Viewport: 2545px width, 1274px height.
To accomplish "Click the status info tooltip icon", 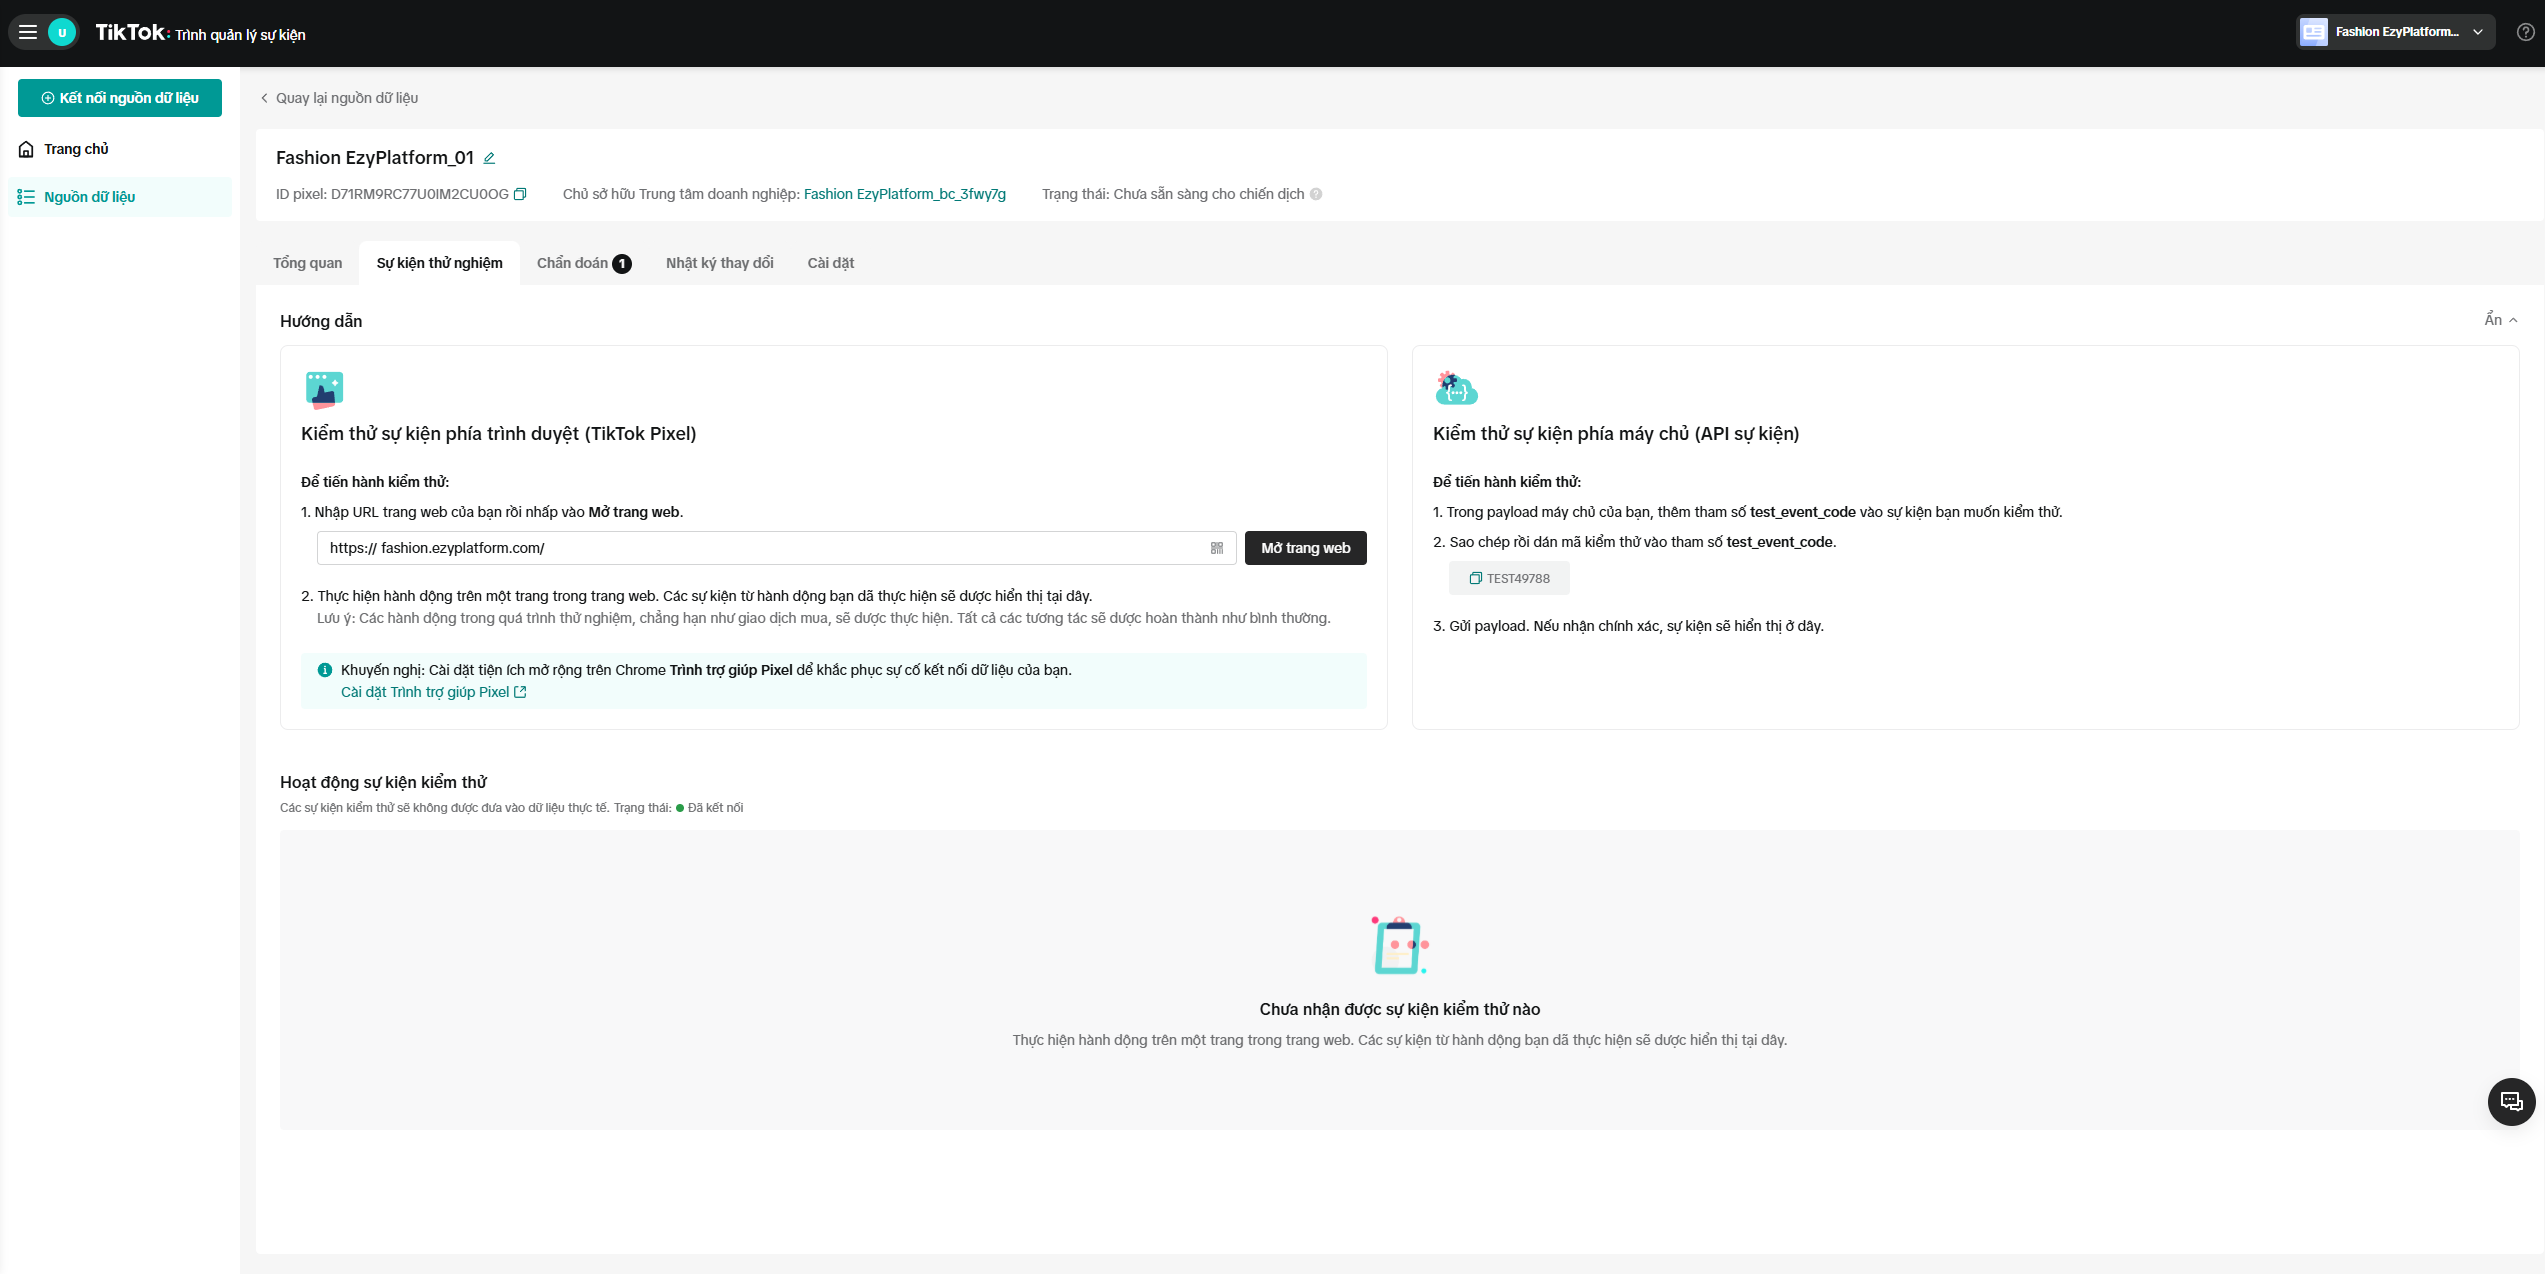I will (1316, 194).
